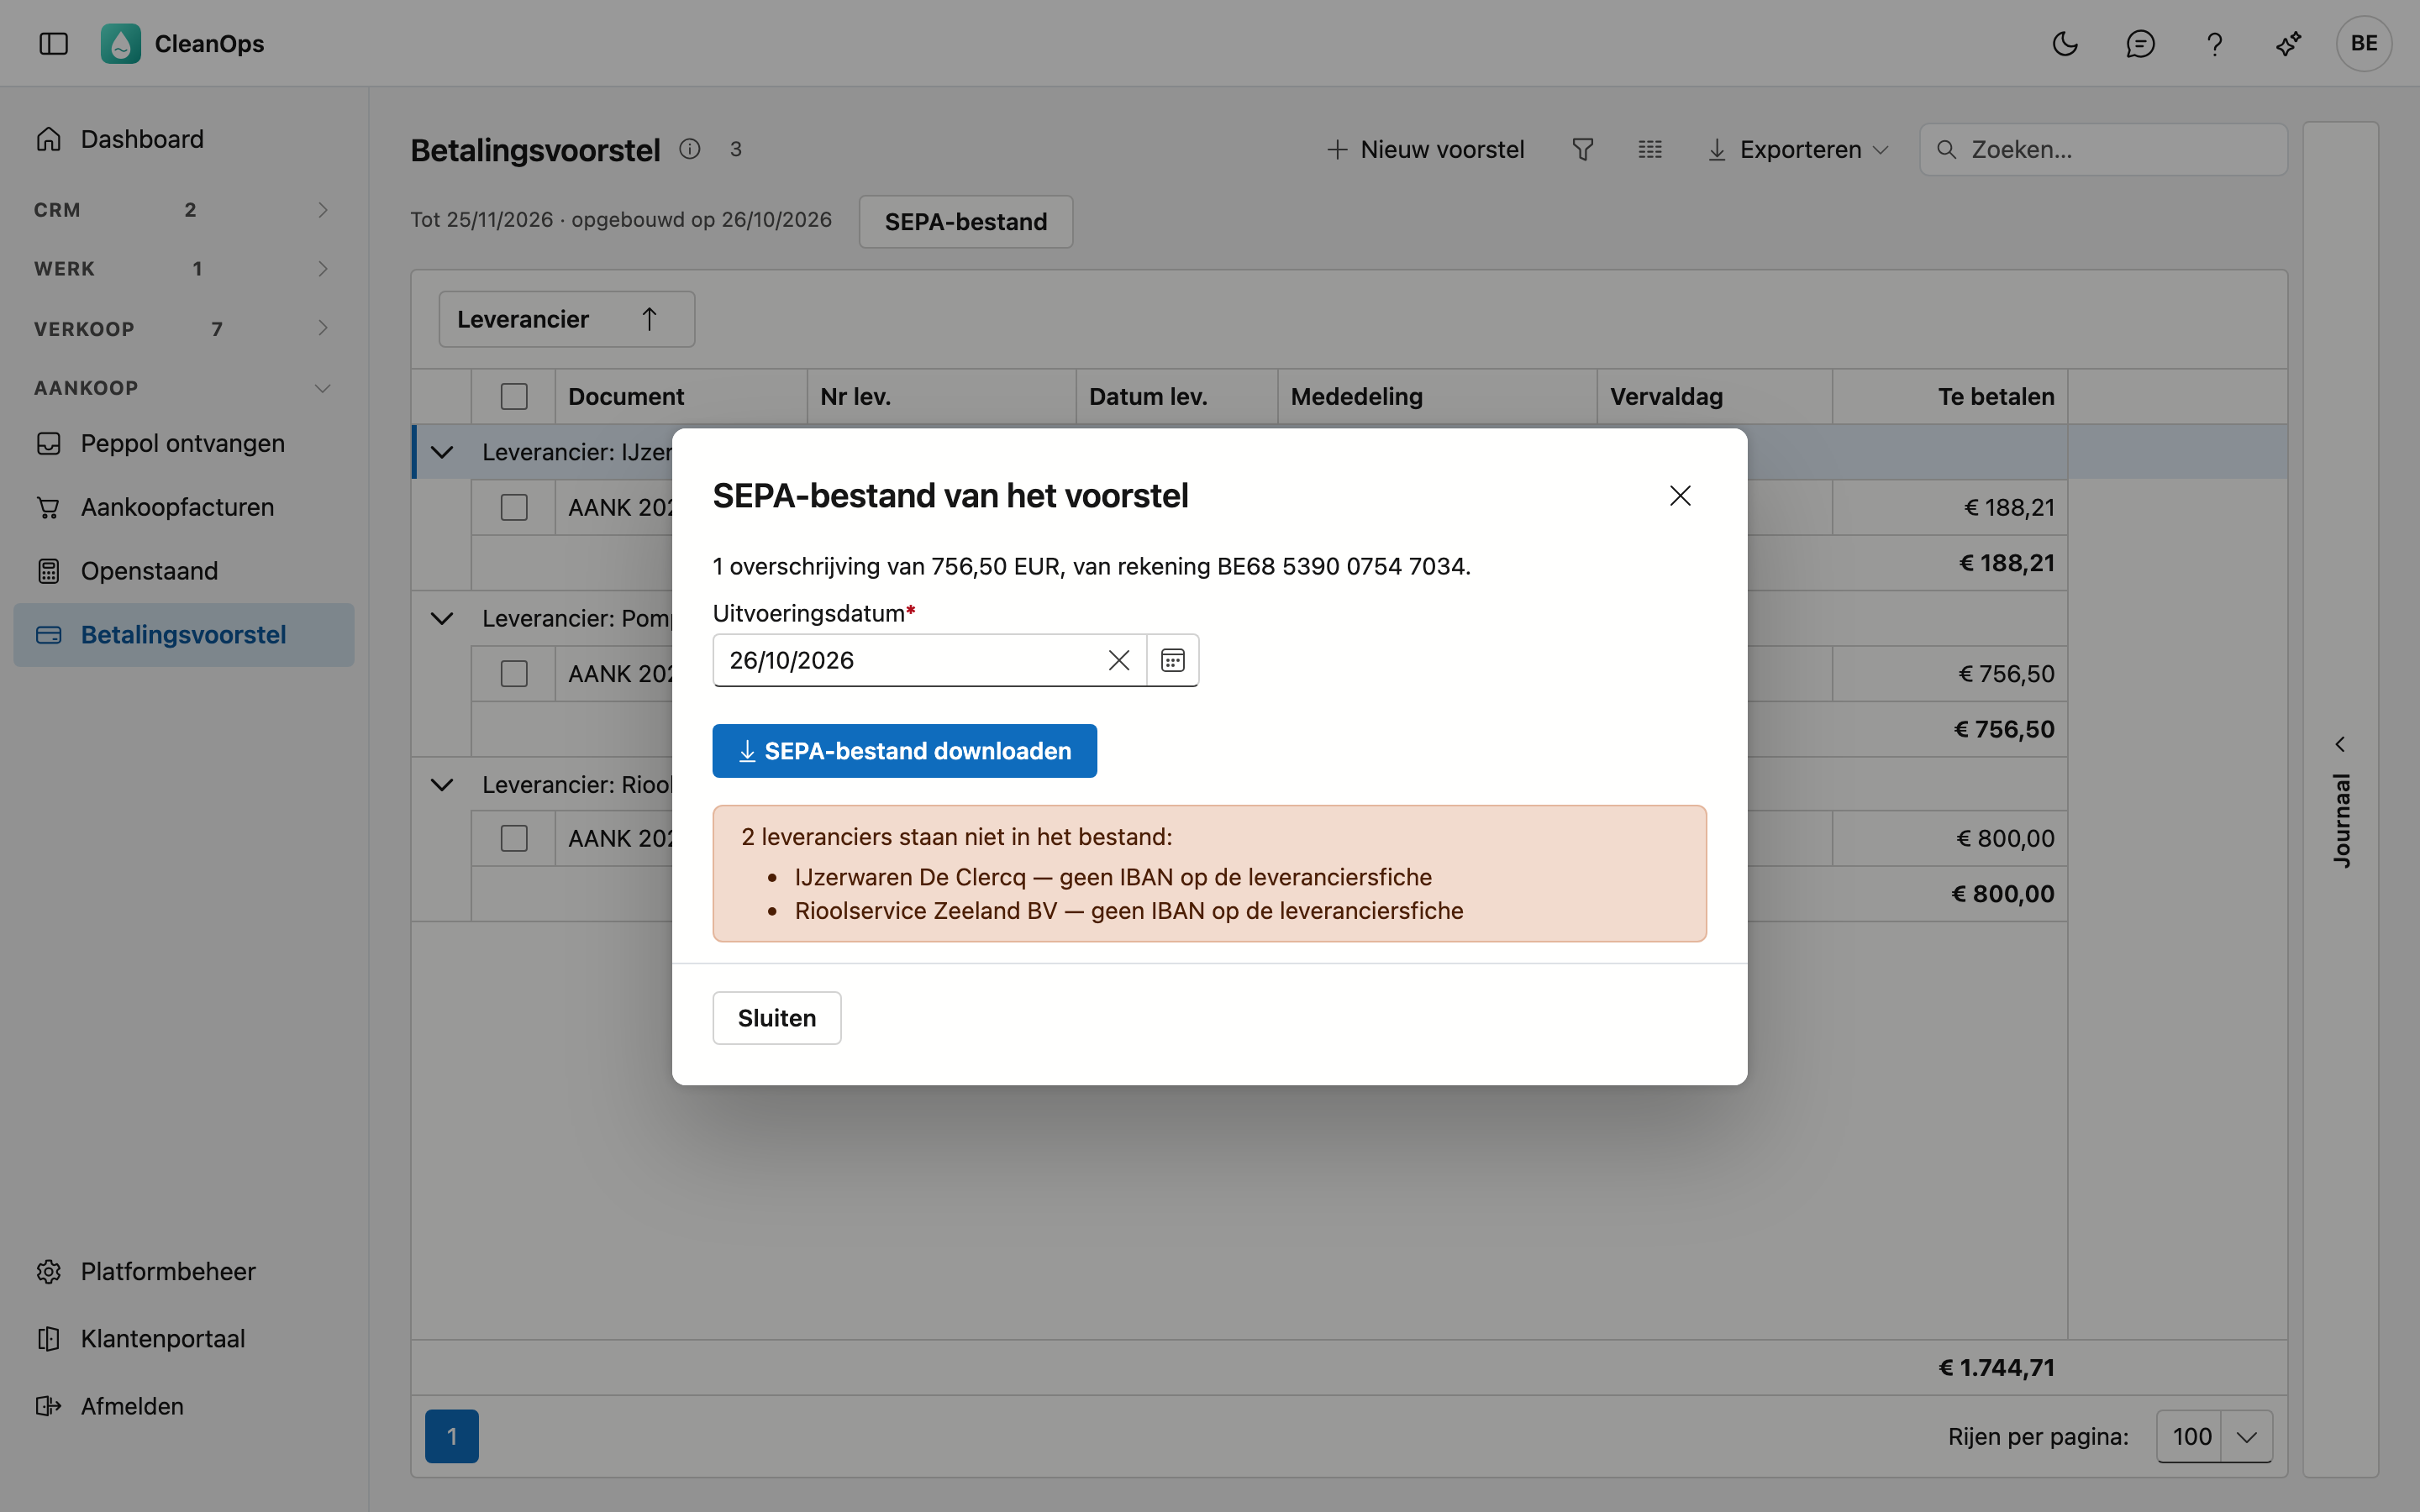
Task: Click the Sluiten button
Action: [776, 1018]
